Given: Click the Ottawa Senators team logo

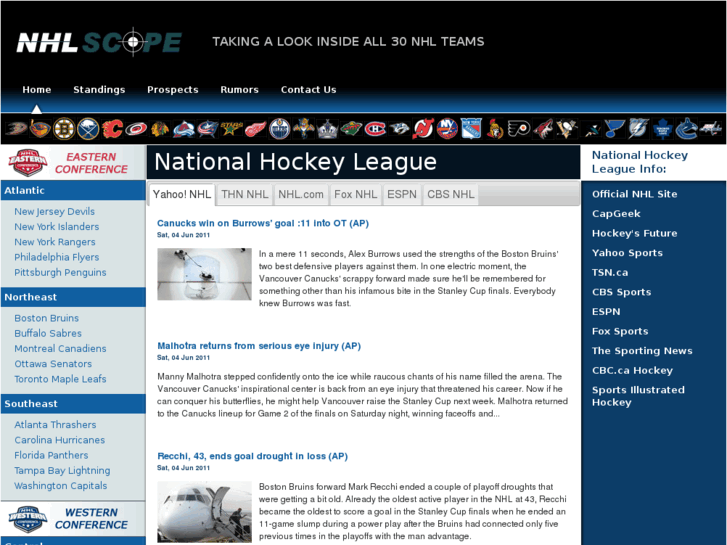Looking at the screenshot, I should tap(495, 128).
